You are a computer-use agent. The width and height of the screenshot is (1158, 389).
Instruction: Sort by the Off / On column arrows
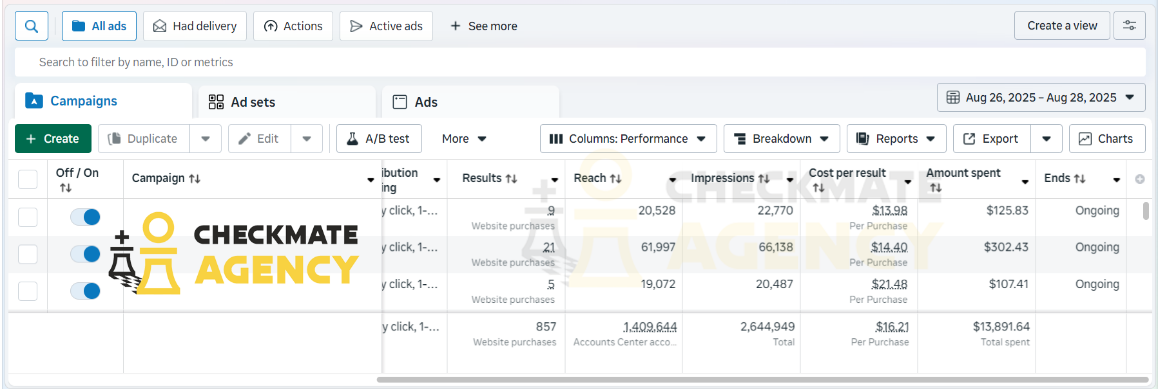pyautogui.click(x=66, y=188)
